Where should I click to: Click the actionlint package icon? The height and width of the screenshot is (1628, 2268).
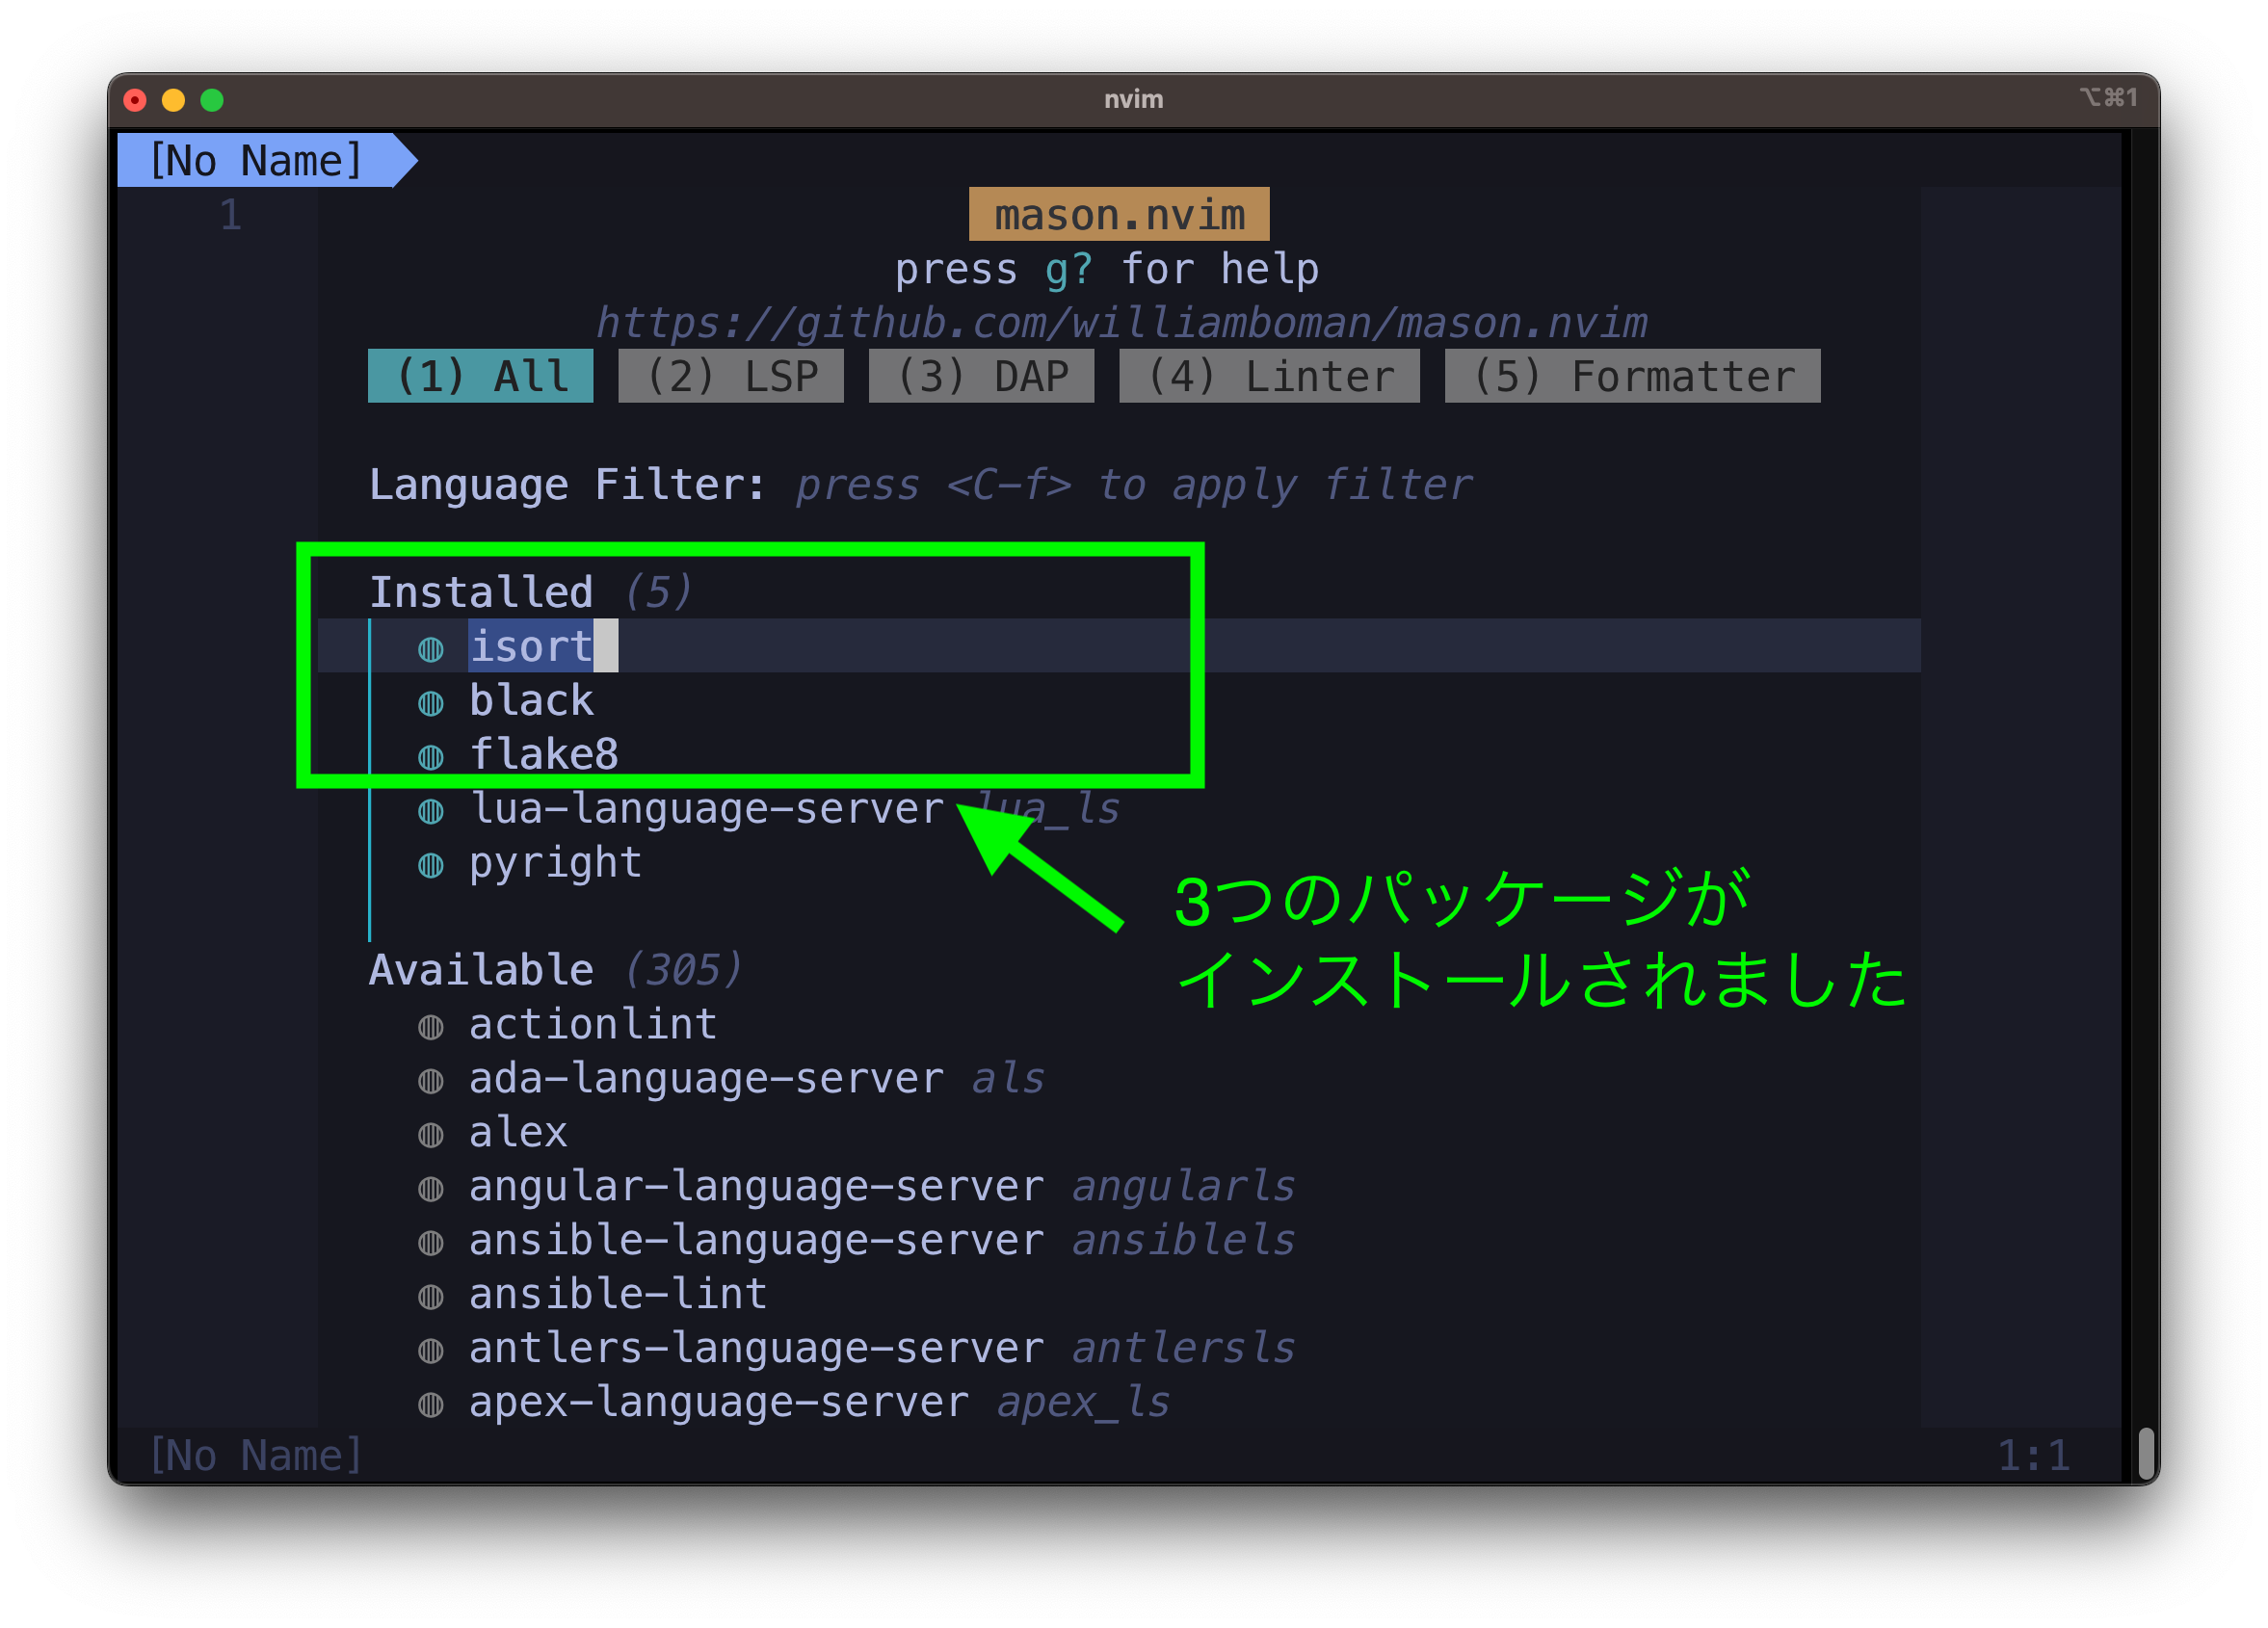coord(436,1021)
